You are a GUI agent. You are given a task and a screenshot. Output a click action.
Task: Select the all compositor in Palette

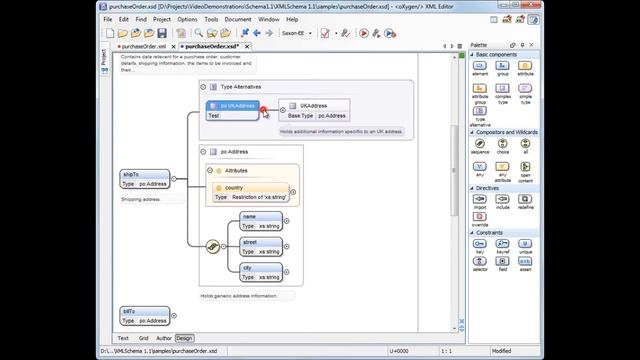pyautogui.click(x=525, y=146)
